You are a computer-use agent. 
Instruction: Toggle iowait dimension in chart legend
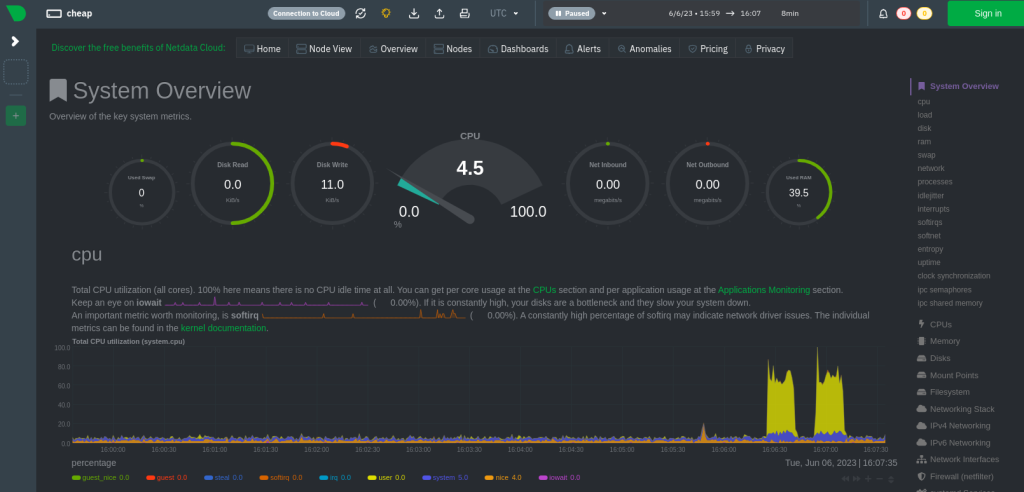560,478
